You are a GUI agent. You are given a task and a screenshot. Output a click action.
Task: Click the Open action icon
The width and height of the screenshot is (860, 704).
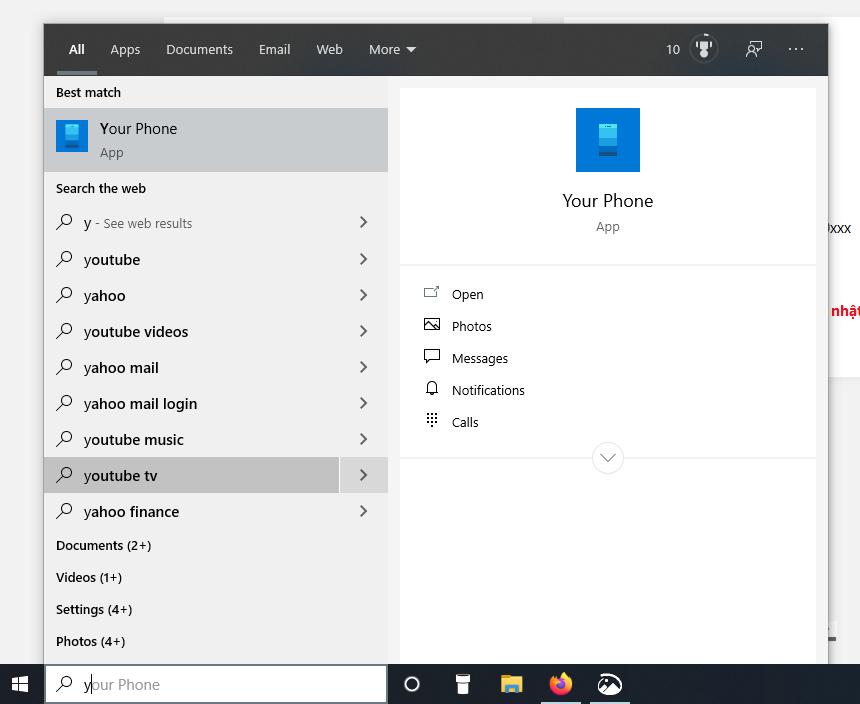pyautogui.click(x=432, y=293)
